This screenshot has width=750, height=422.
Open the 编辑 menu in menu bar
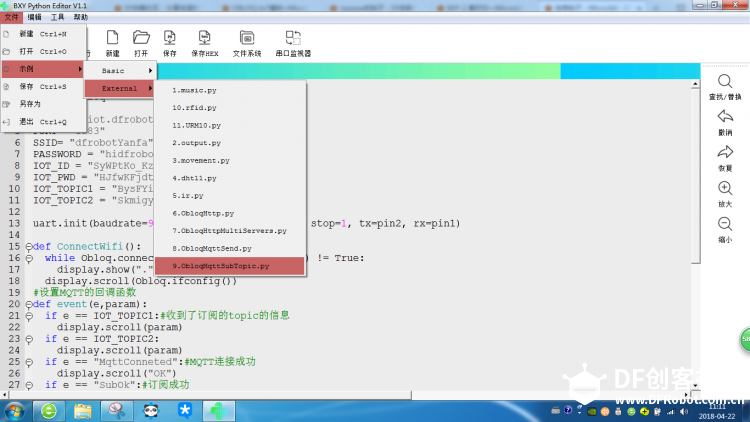[x=34, y=17]
